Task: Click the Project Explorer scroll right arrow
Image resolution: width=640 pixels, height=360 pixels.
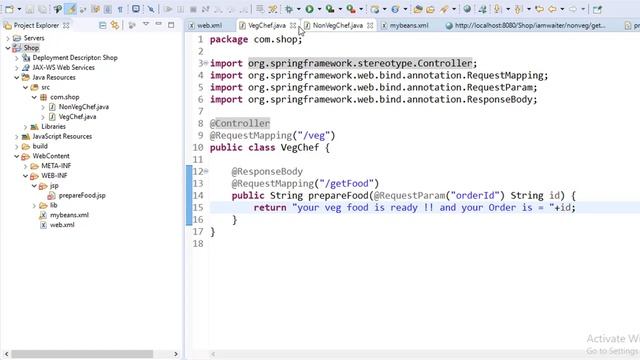Action: pyautogui.click(x=176, y=353)
